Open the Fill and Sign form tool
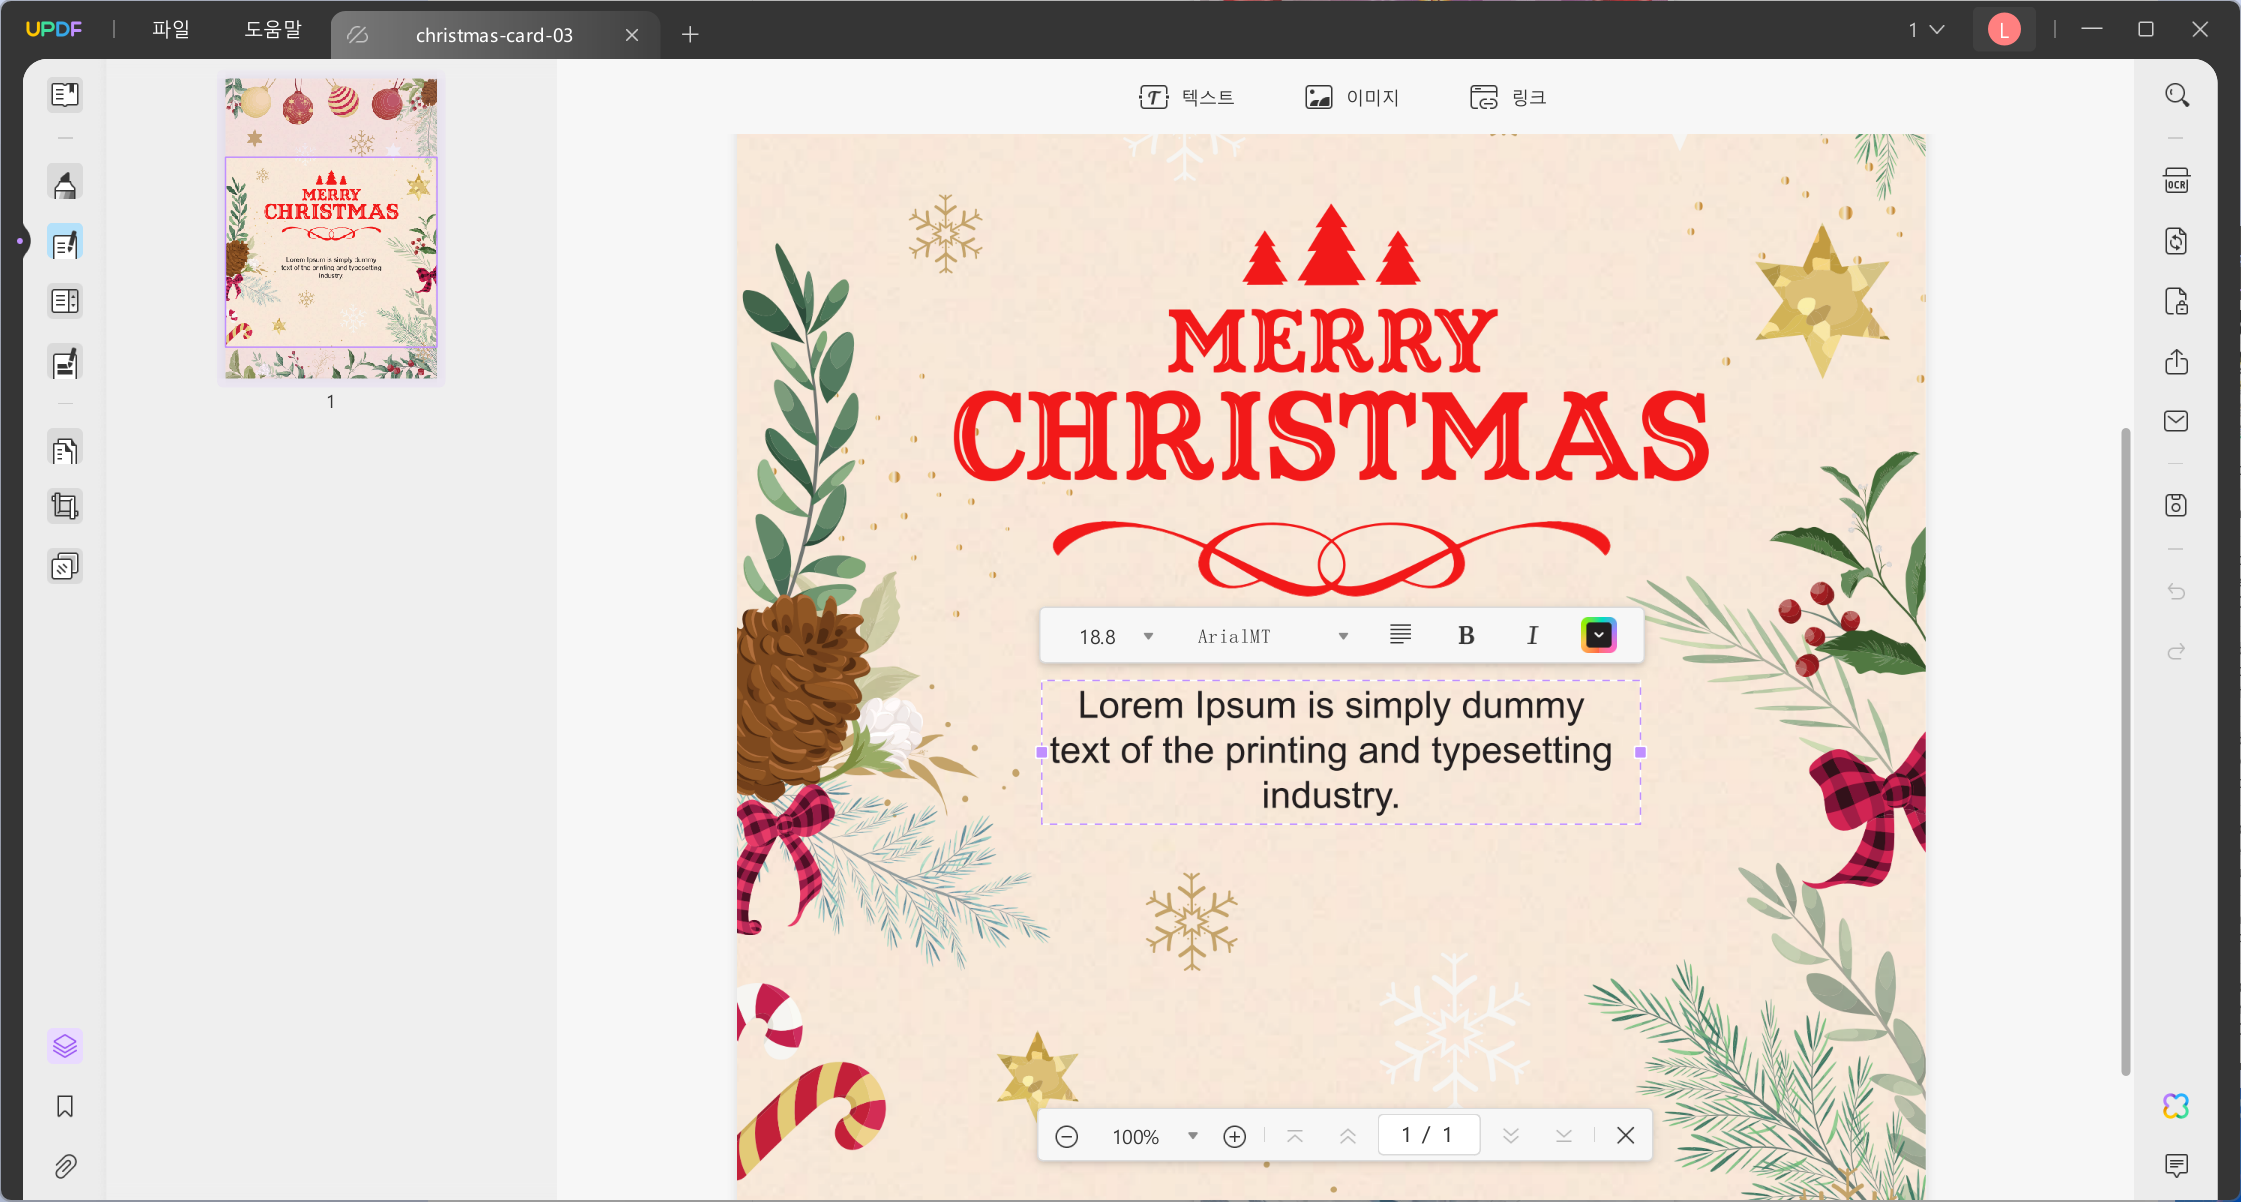Viewport: 2241px width, 1202px height. tap(65, 363)
